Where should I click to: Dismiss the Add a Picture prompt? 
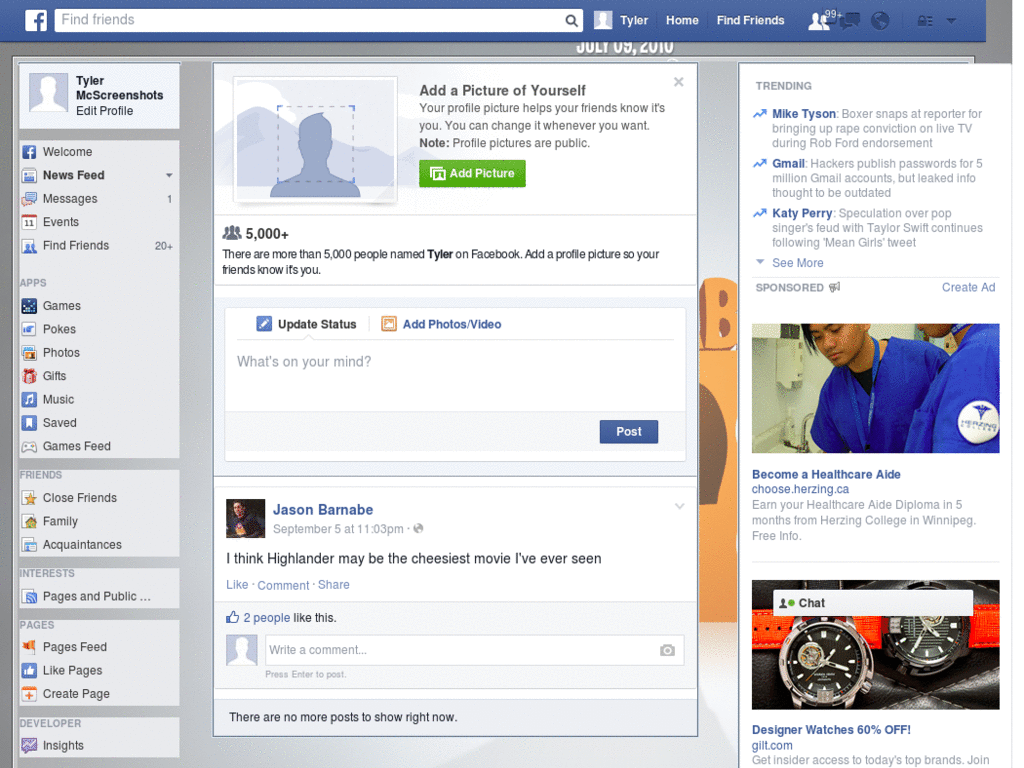click(679, 82)
